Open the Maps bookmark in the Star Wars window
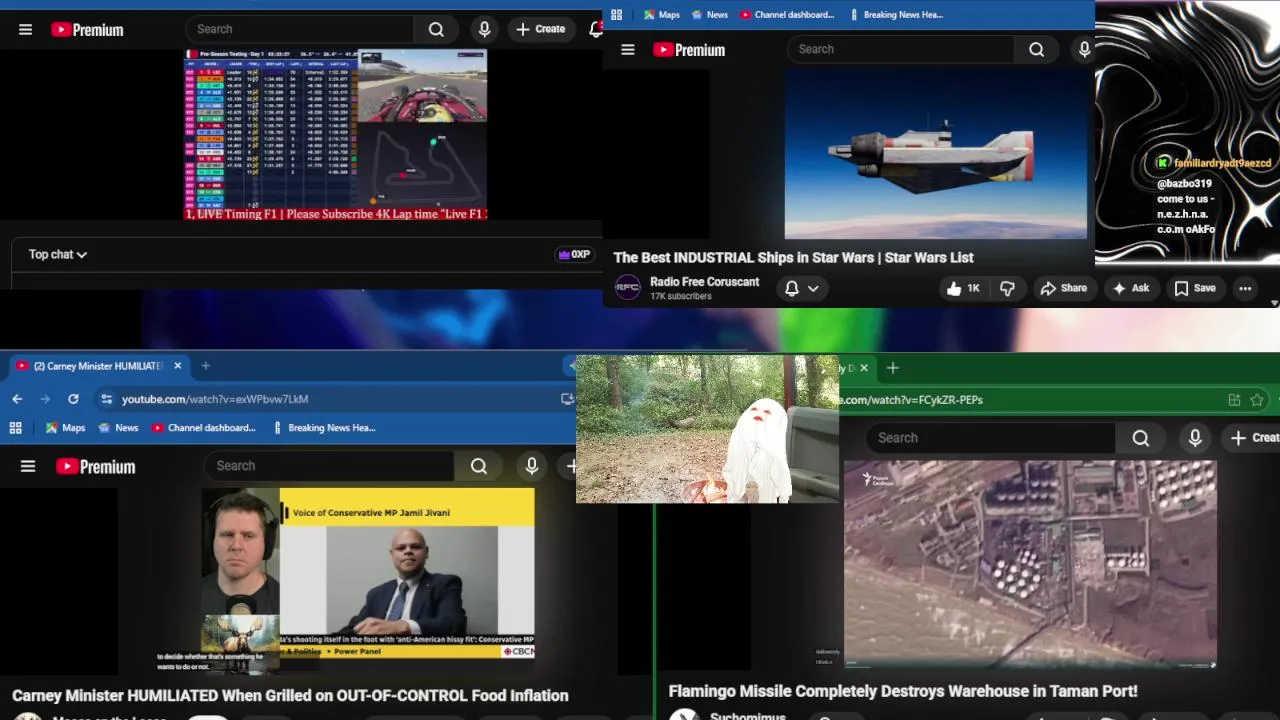This screenshot has height=720, width=1280. (x=662, y=15)
